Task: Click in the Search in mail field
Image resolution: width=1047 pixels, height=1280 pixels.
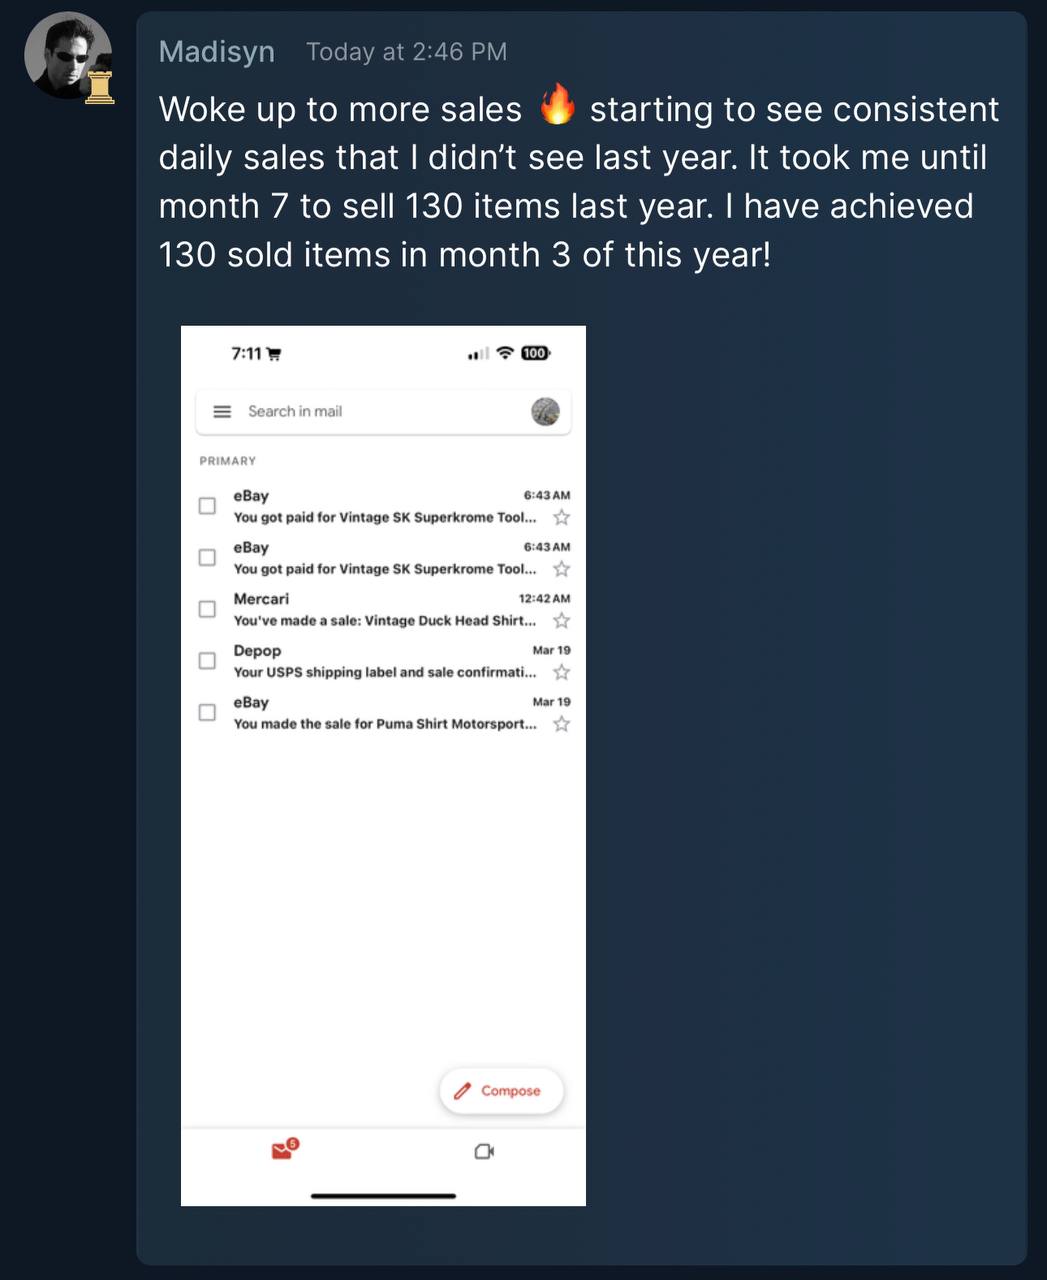Action: pyautogui.click(x=383, y=412)
